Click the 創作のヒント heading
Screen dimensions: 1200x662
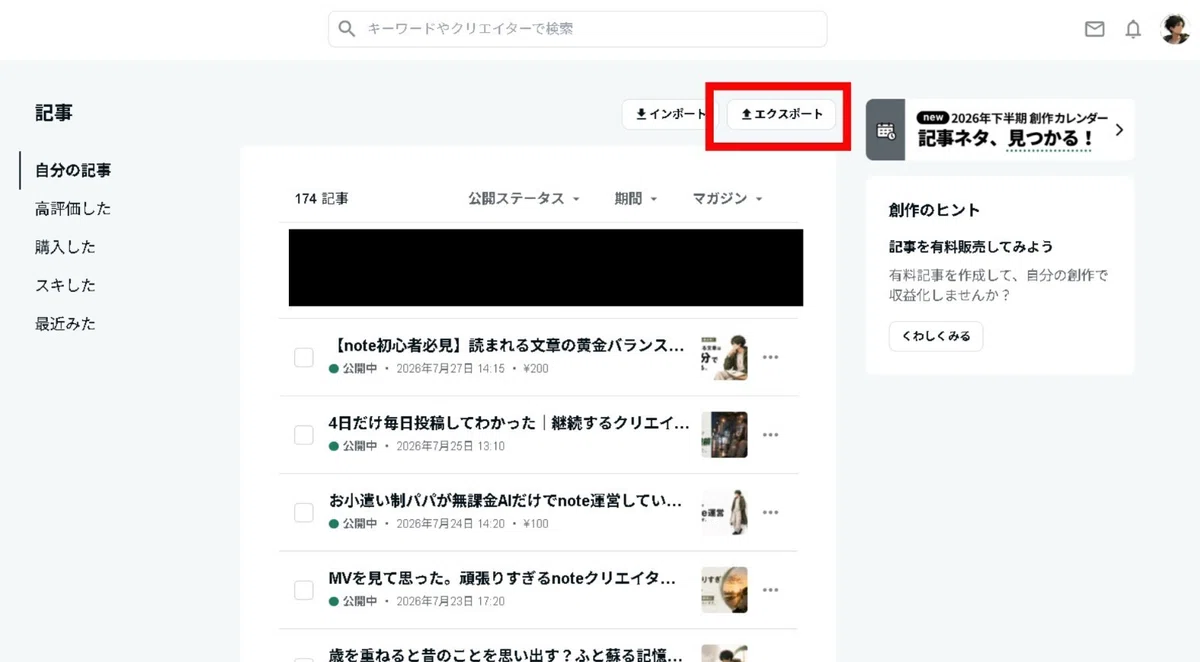(x=934, y=210)
